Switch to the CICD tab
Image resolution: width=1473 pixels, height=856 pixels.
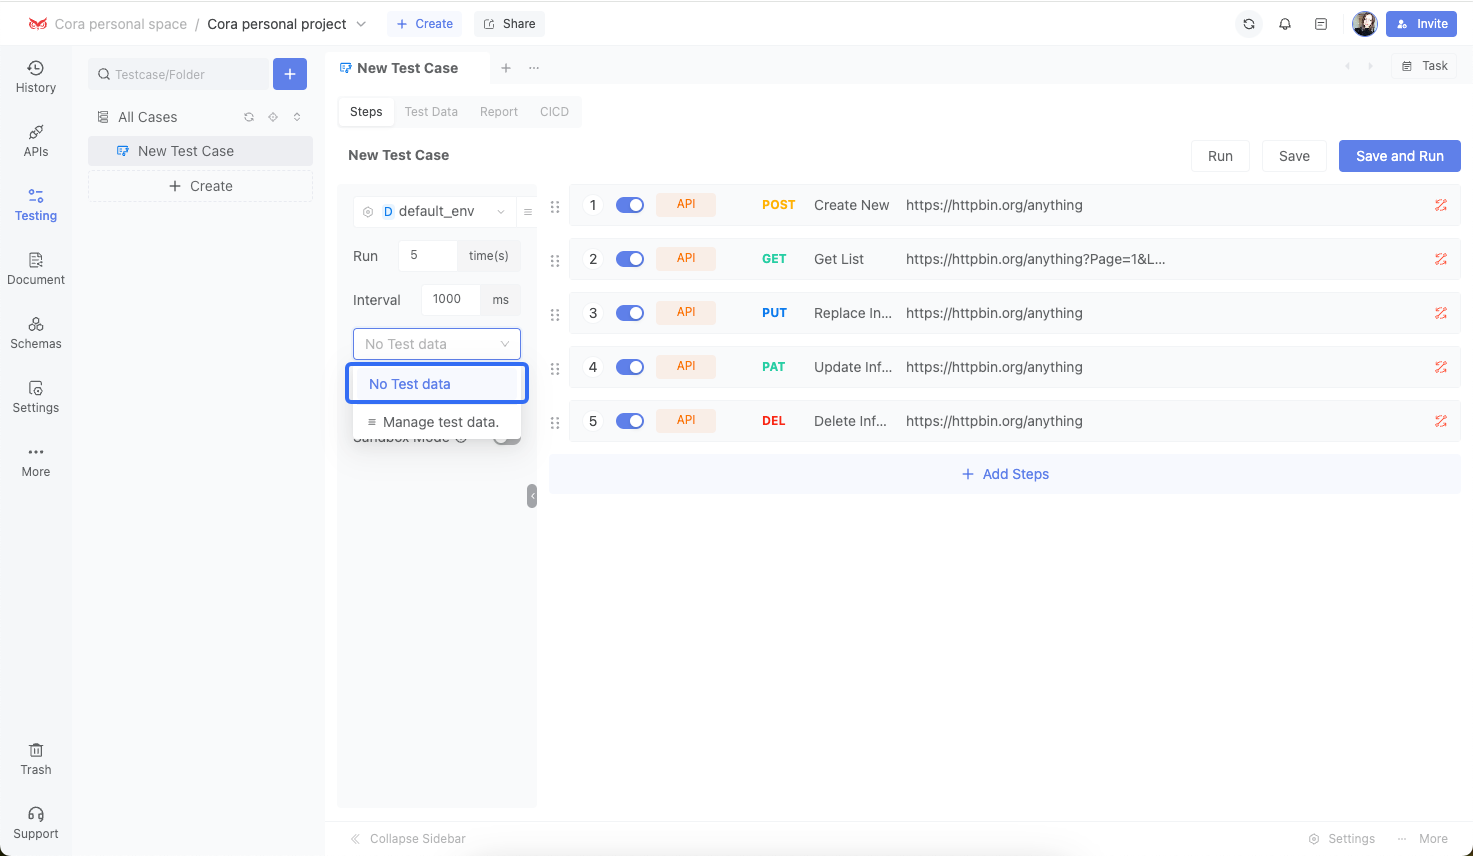click(x=554, y=112)
